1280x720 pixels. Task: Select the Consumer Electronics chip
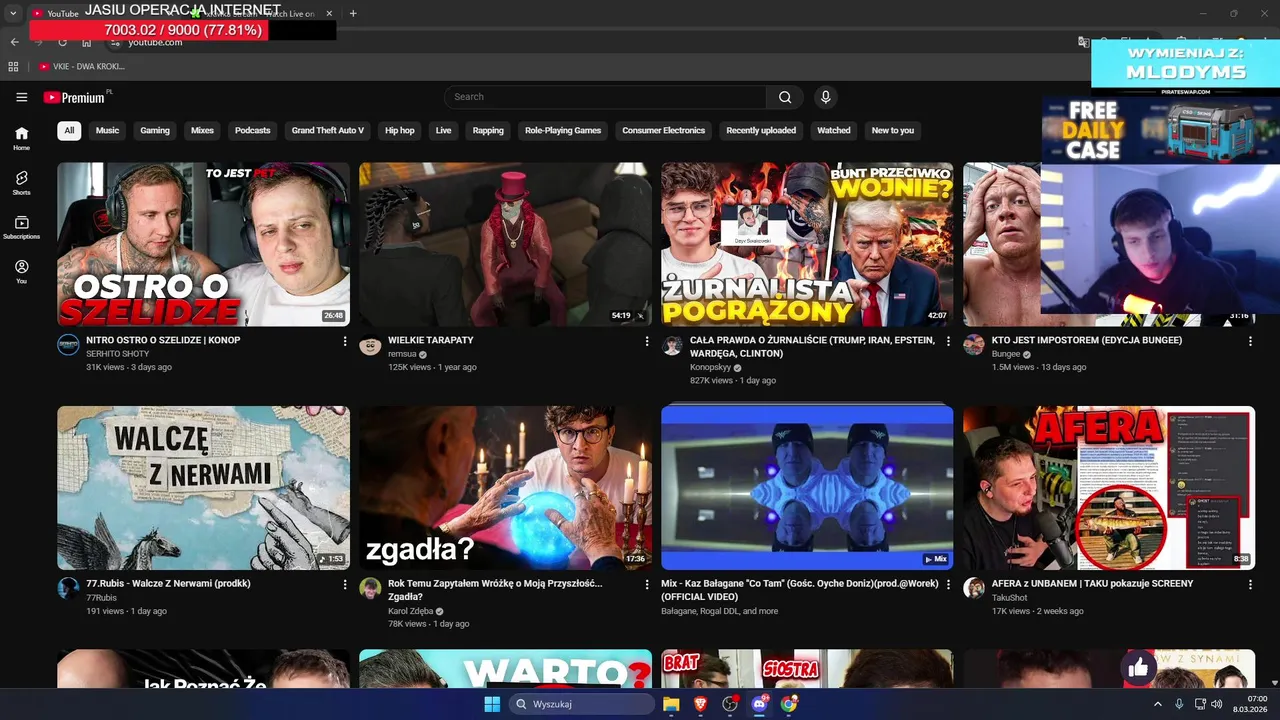pos(663,130)
